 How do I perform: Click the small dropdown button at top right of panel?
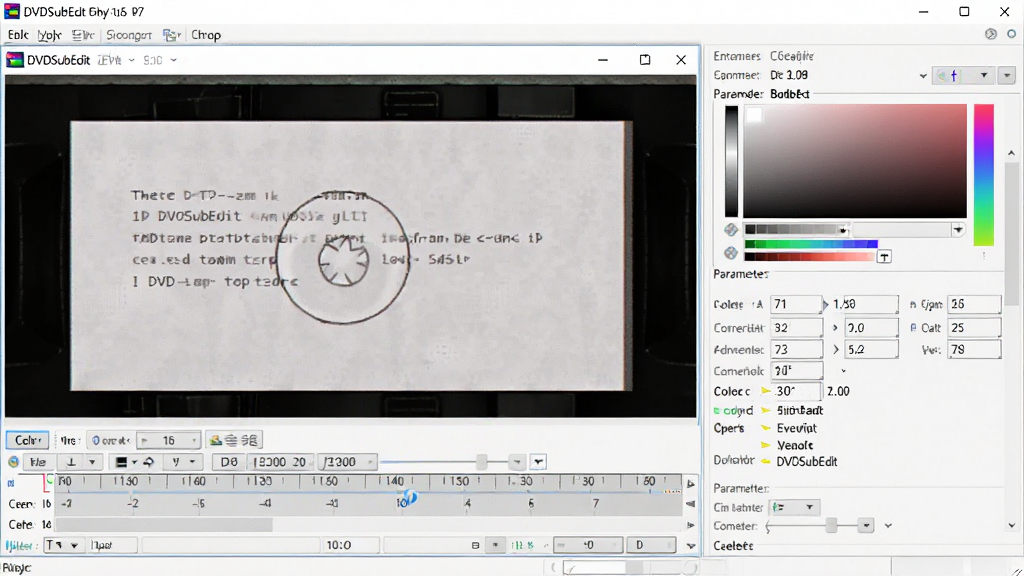coord(1006,76)
